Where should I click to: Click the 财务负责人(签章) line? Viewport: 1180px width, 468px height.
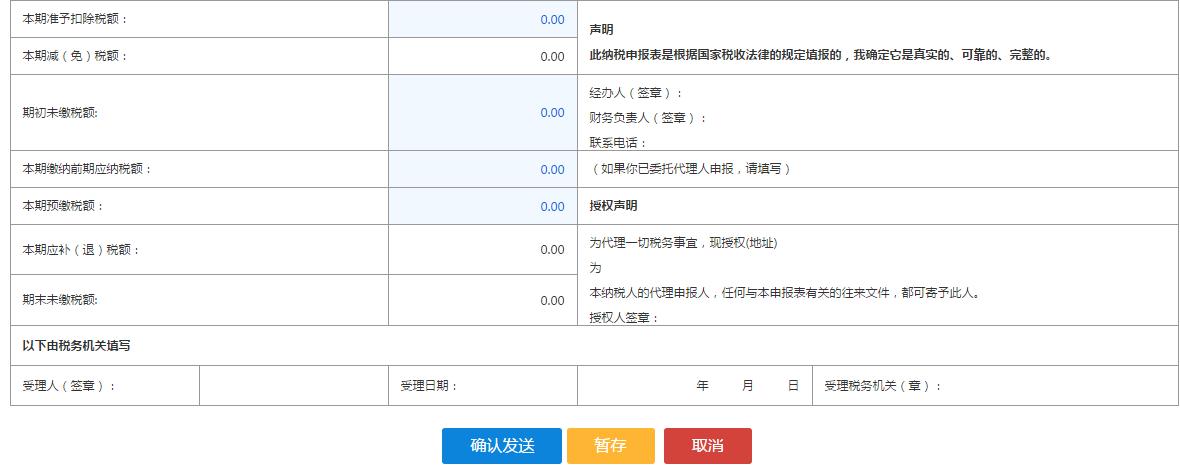[x=648, y=118]
